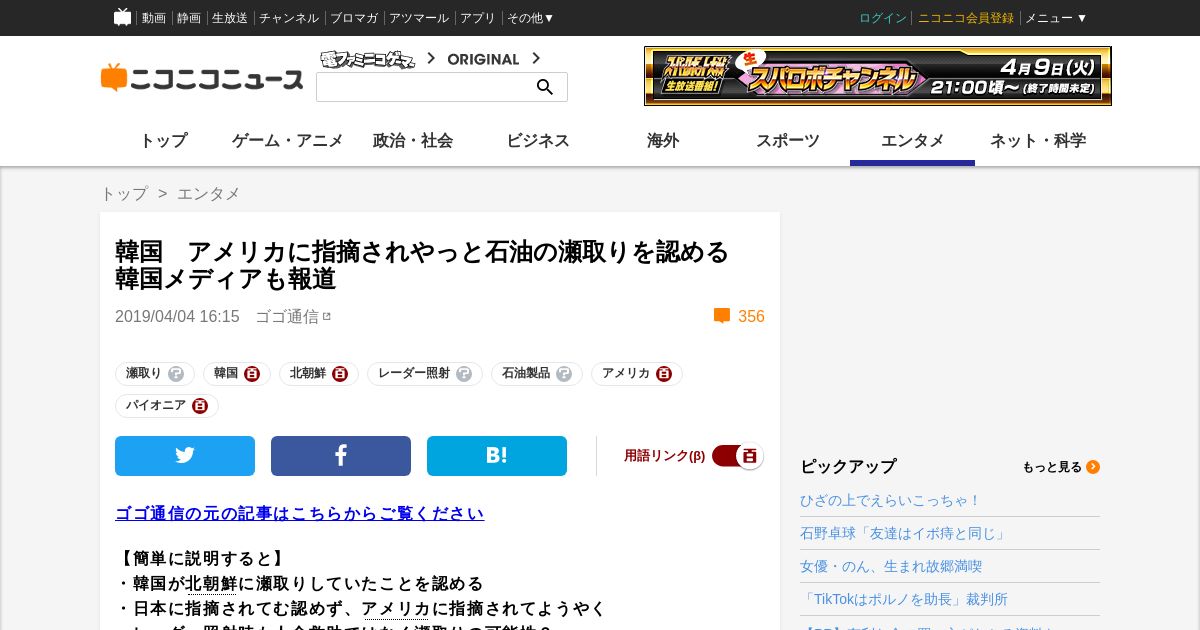
Task: Expand the その他▼ dropdown in top bar
Action: pyautogui.click(x=530, y=18)
